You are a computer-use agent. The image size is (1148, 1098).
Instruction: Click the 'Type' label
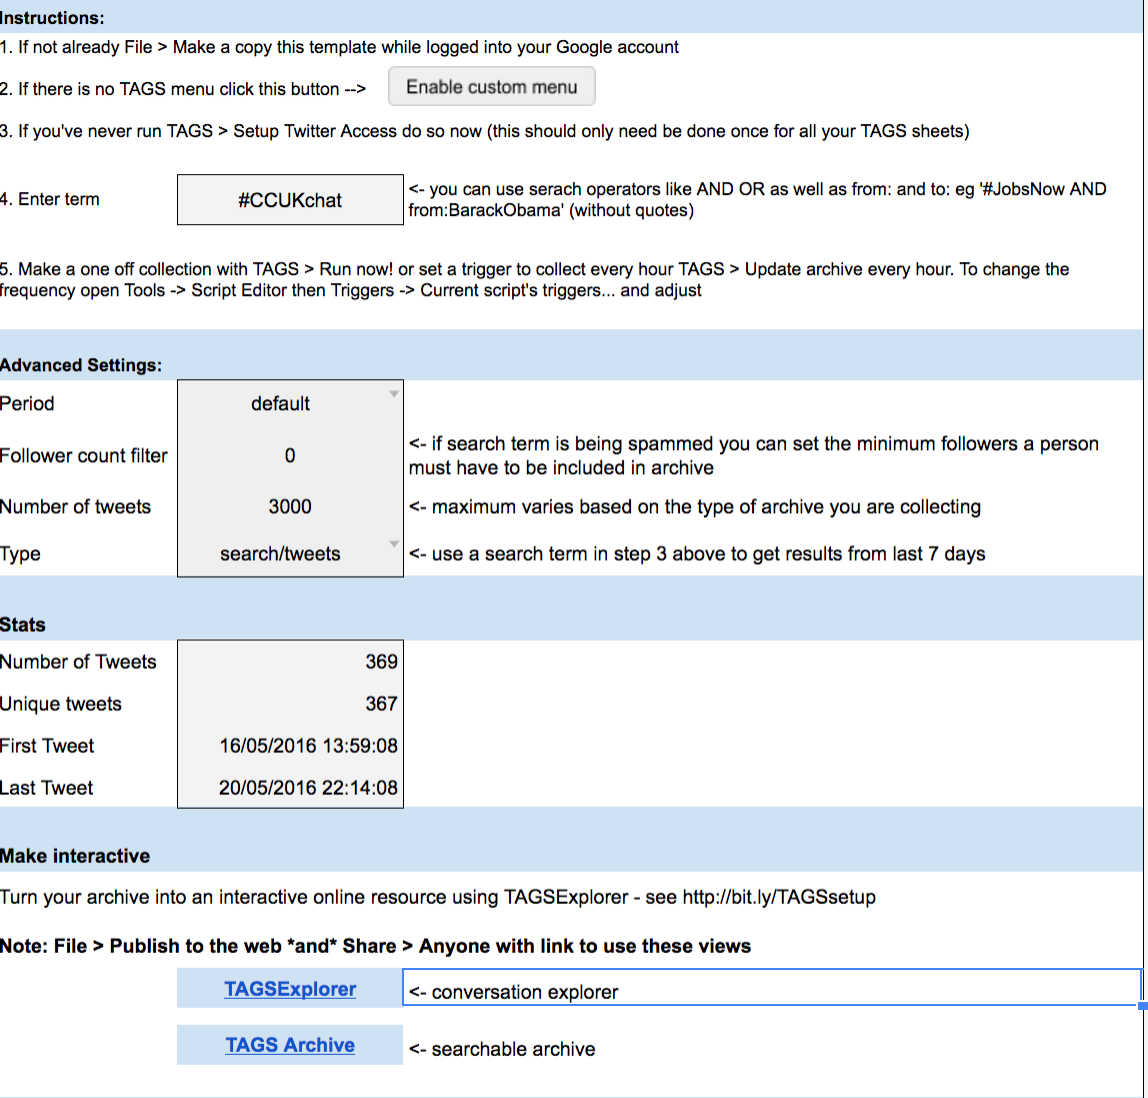20,554
